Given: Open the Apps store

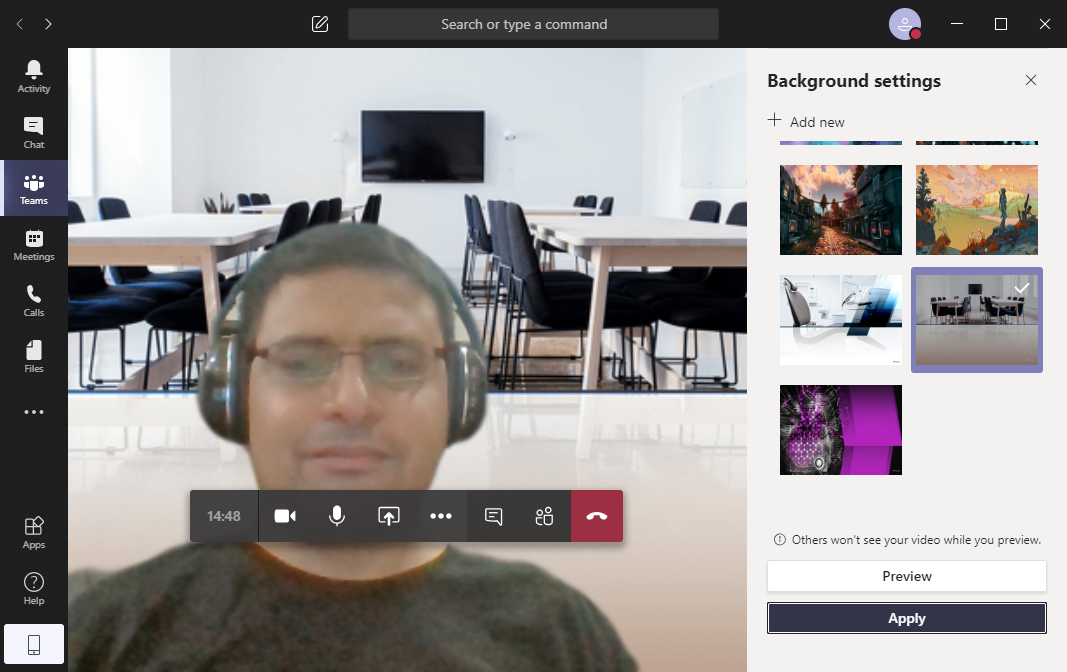Looking at the screenshot, I should [x=34, y=532].
